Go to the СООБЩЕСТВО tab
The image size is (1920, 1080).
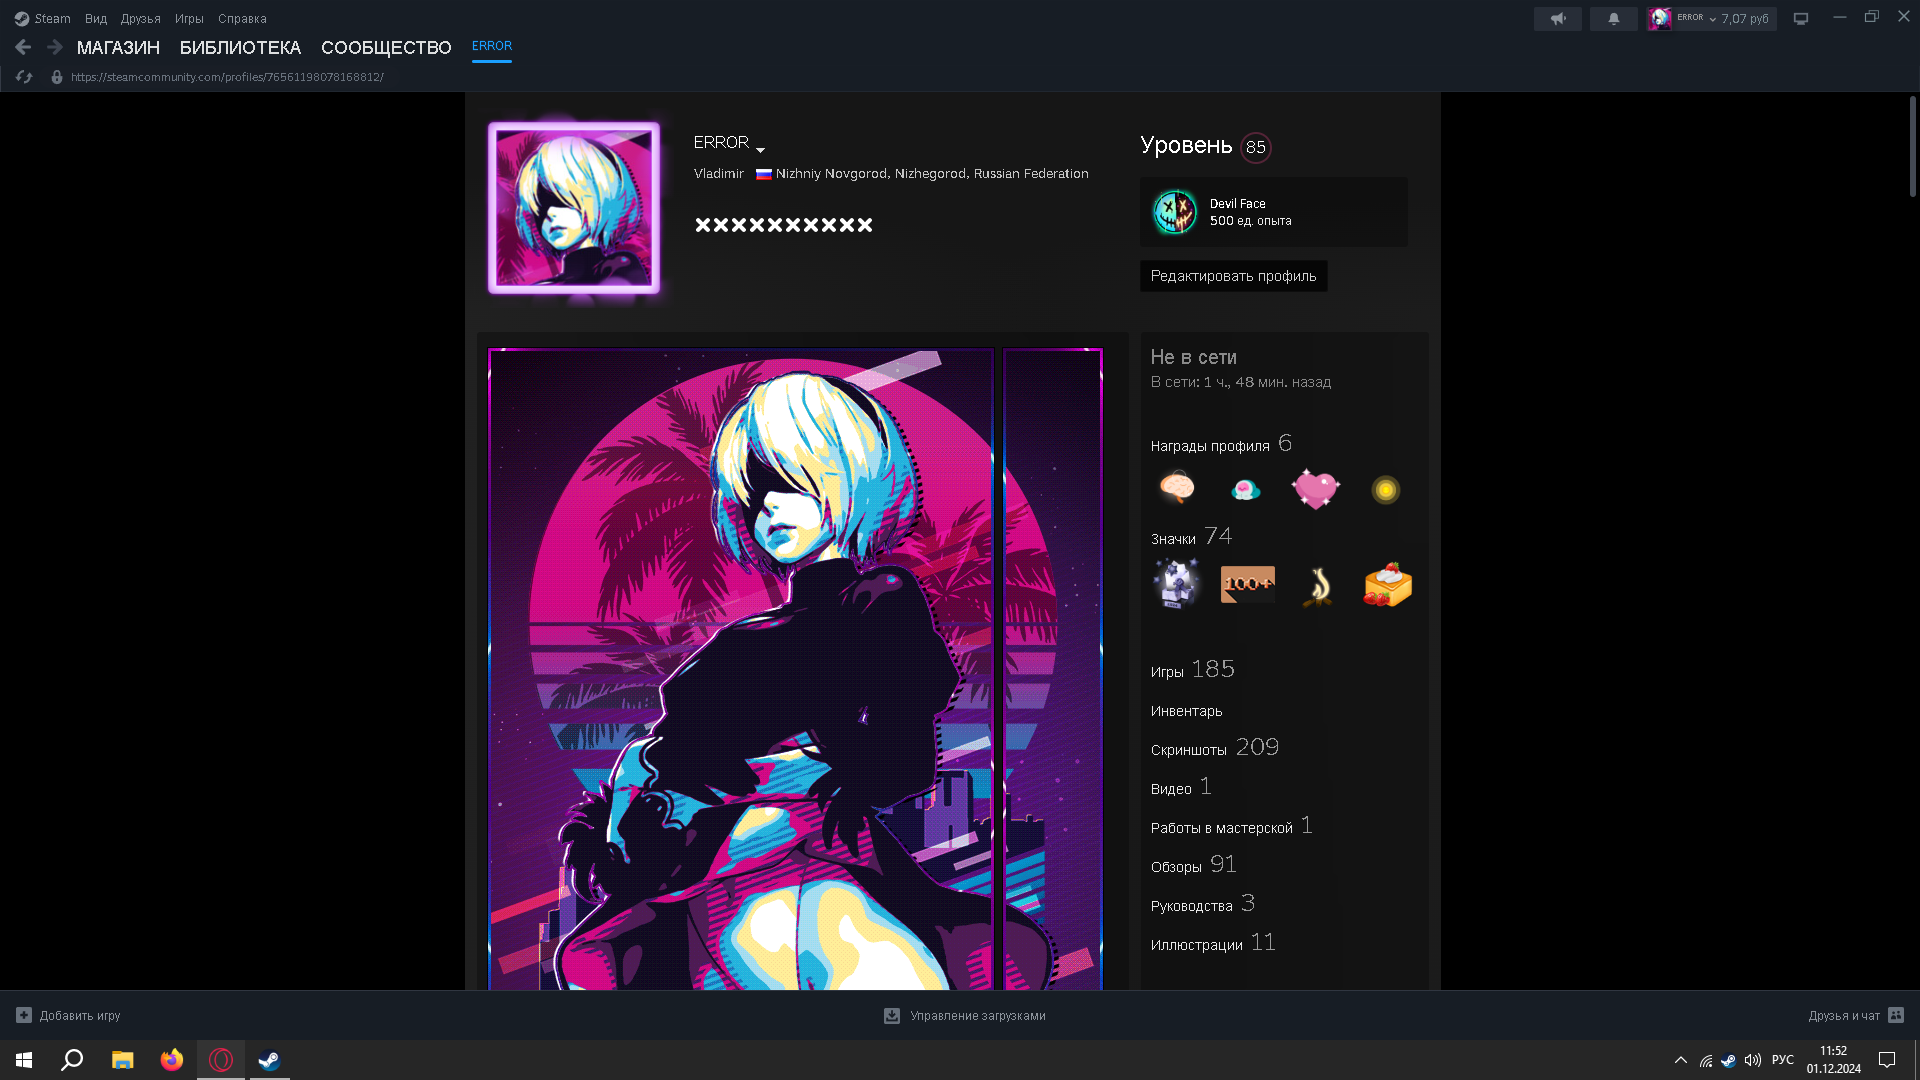[386, 48]
